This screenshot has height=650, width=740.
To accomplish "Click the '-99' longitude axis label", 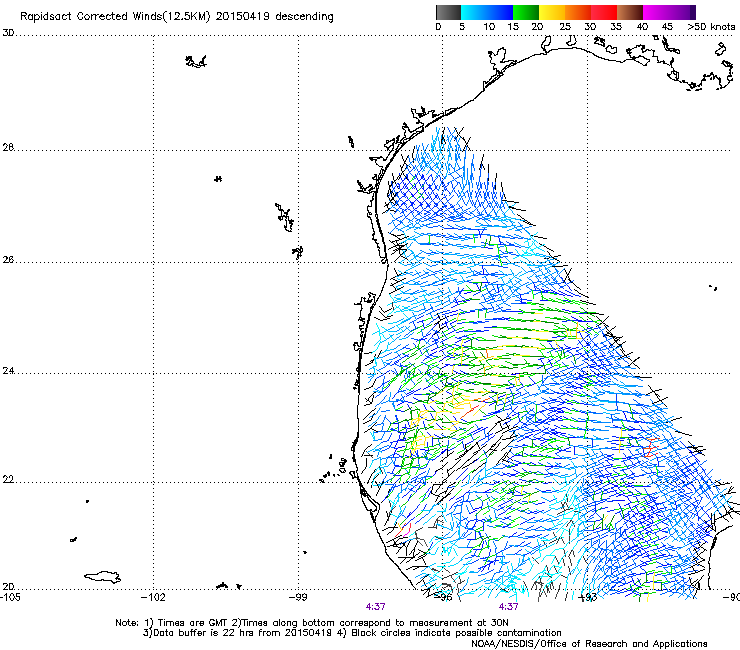I will coord(298,597).
